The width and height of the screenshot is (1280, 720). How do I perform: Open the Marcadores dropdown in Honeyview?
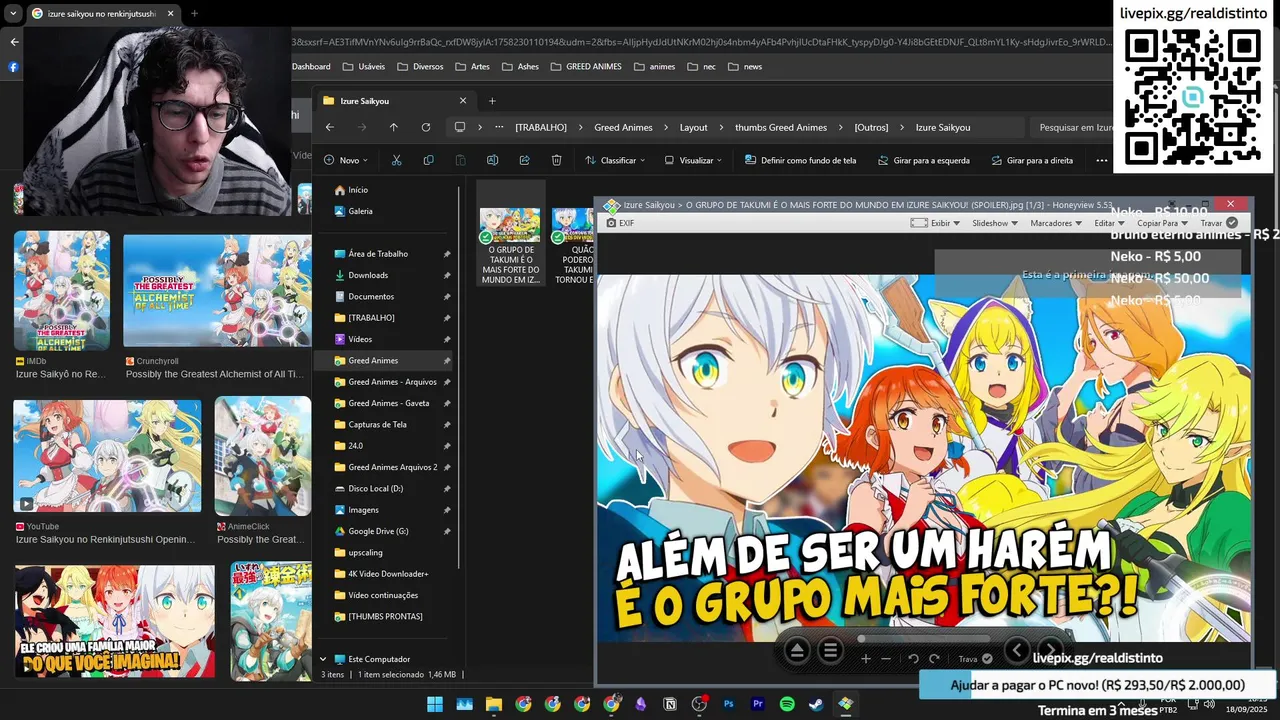click(x=1055, y=223)
